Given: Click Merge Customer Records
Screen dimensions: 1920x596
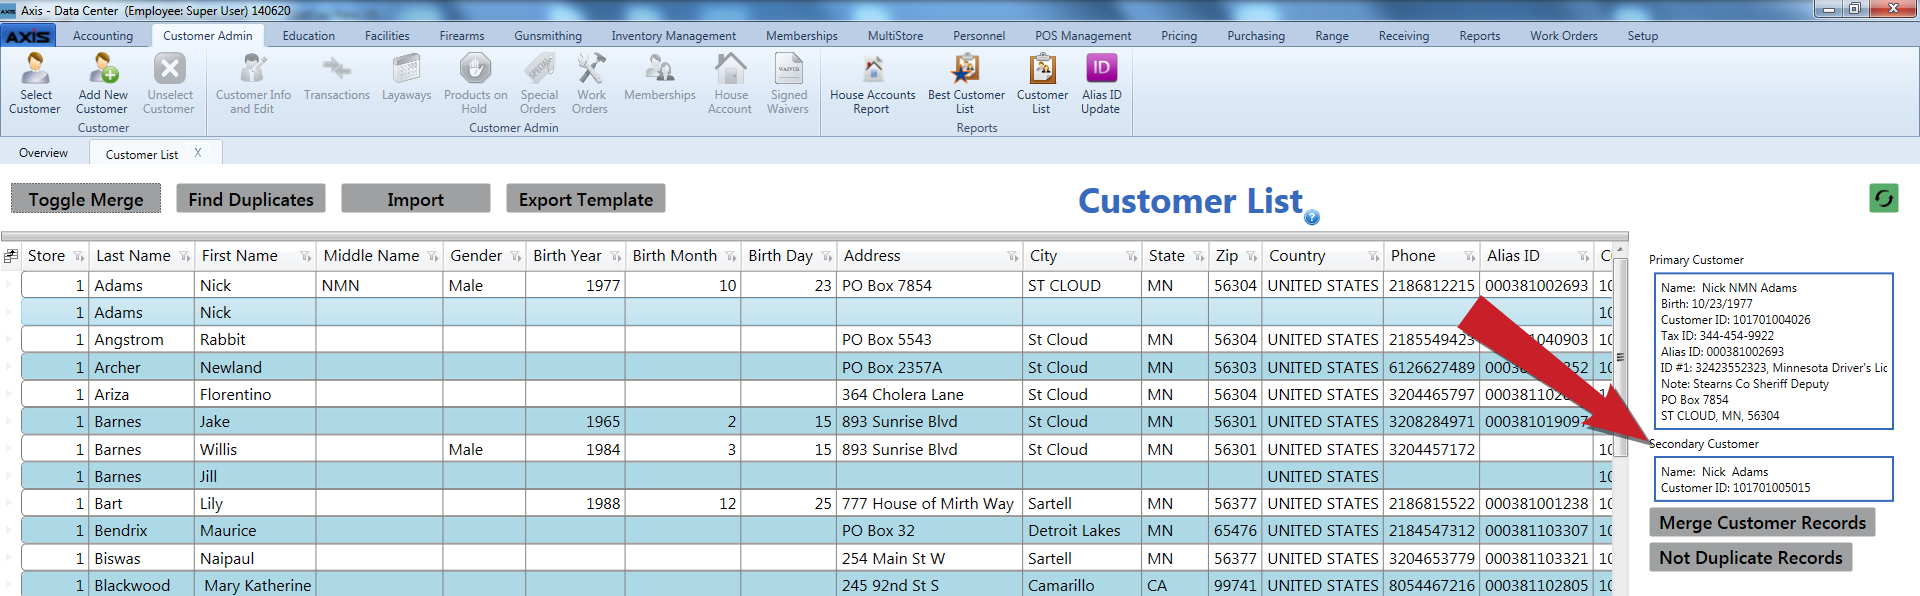Looking at the screenshot, I should coord(1762,522).
